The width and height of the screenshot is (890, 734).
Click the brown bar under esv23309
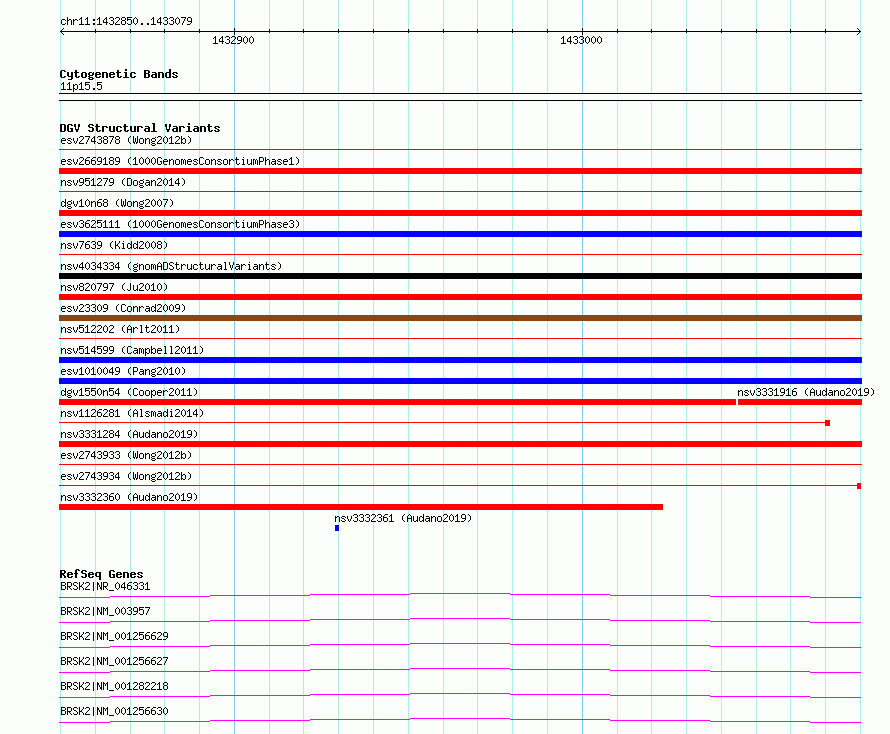pyautogui.click(x=460, y=318)
